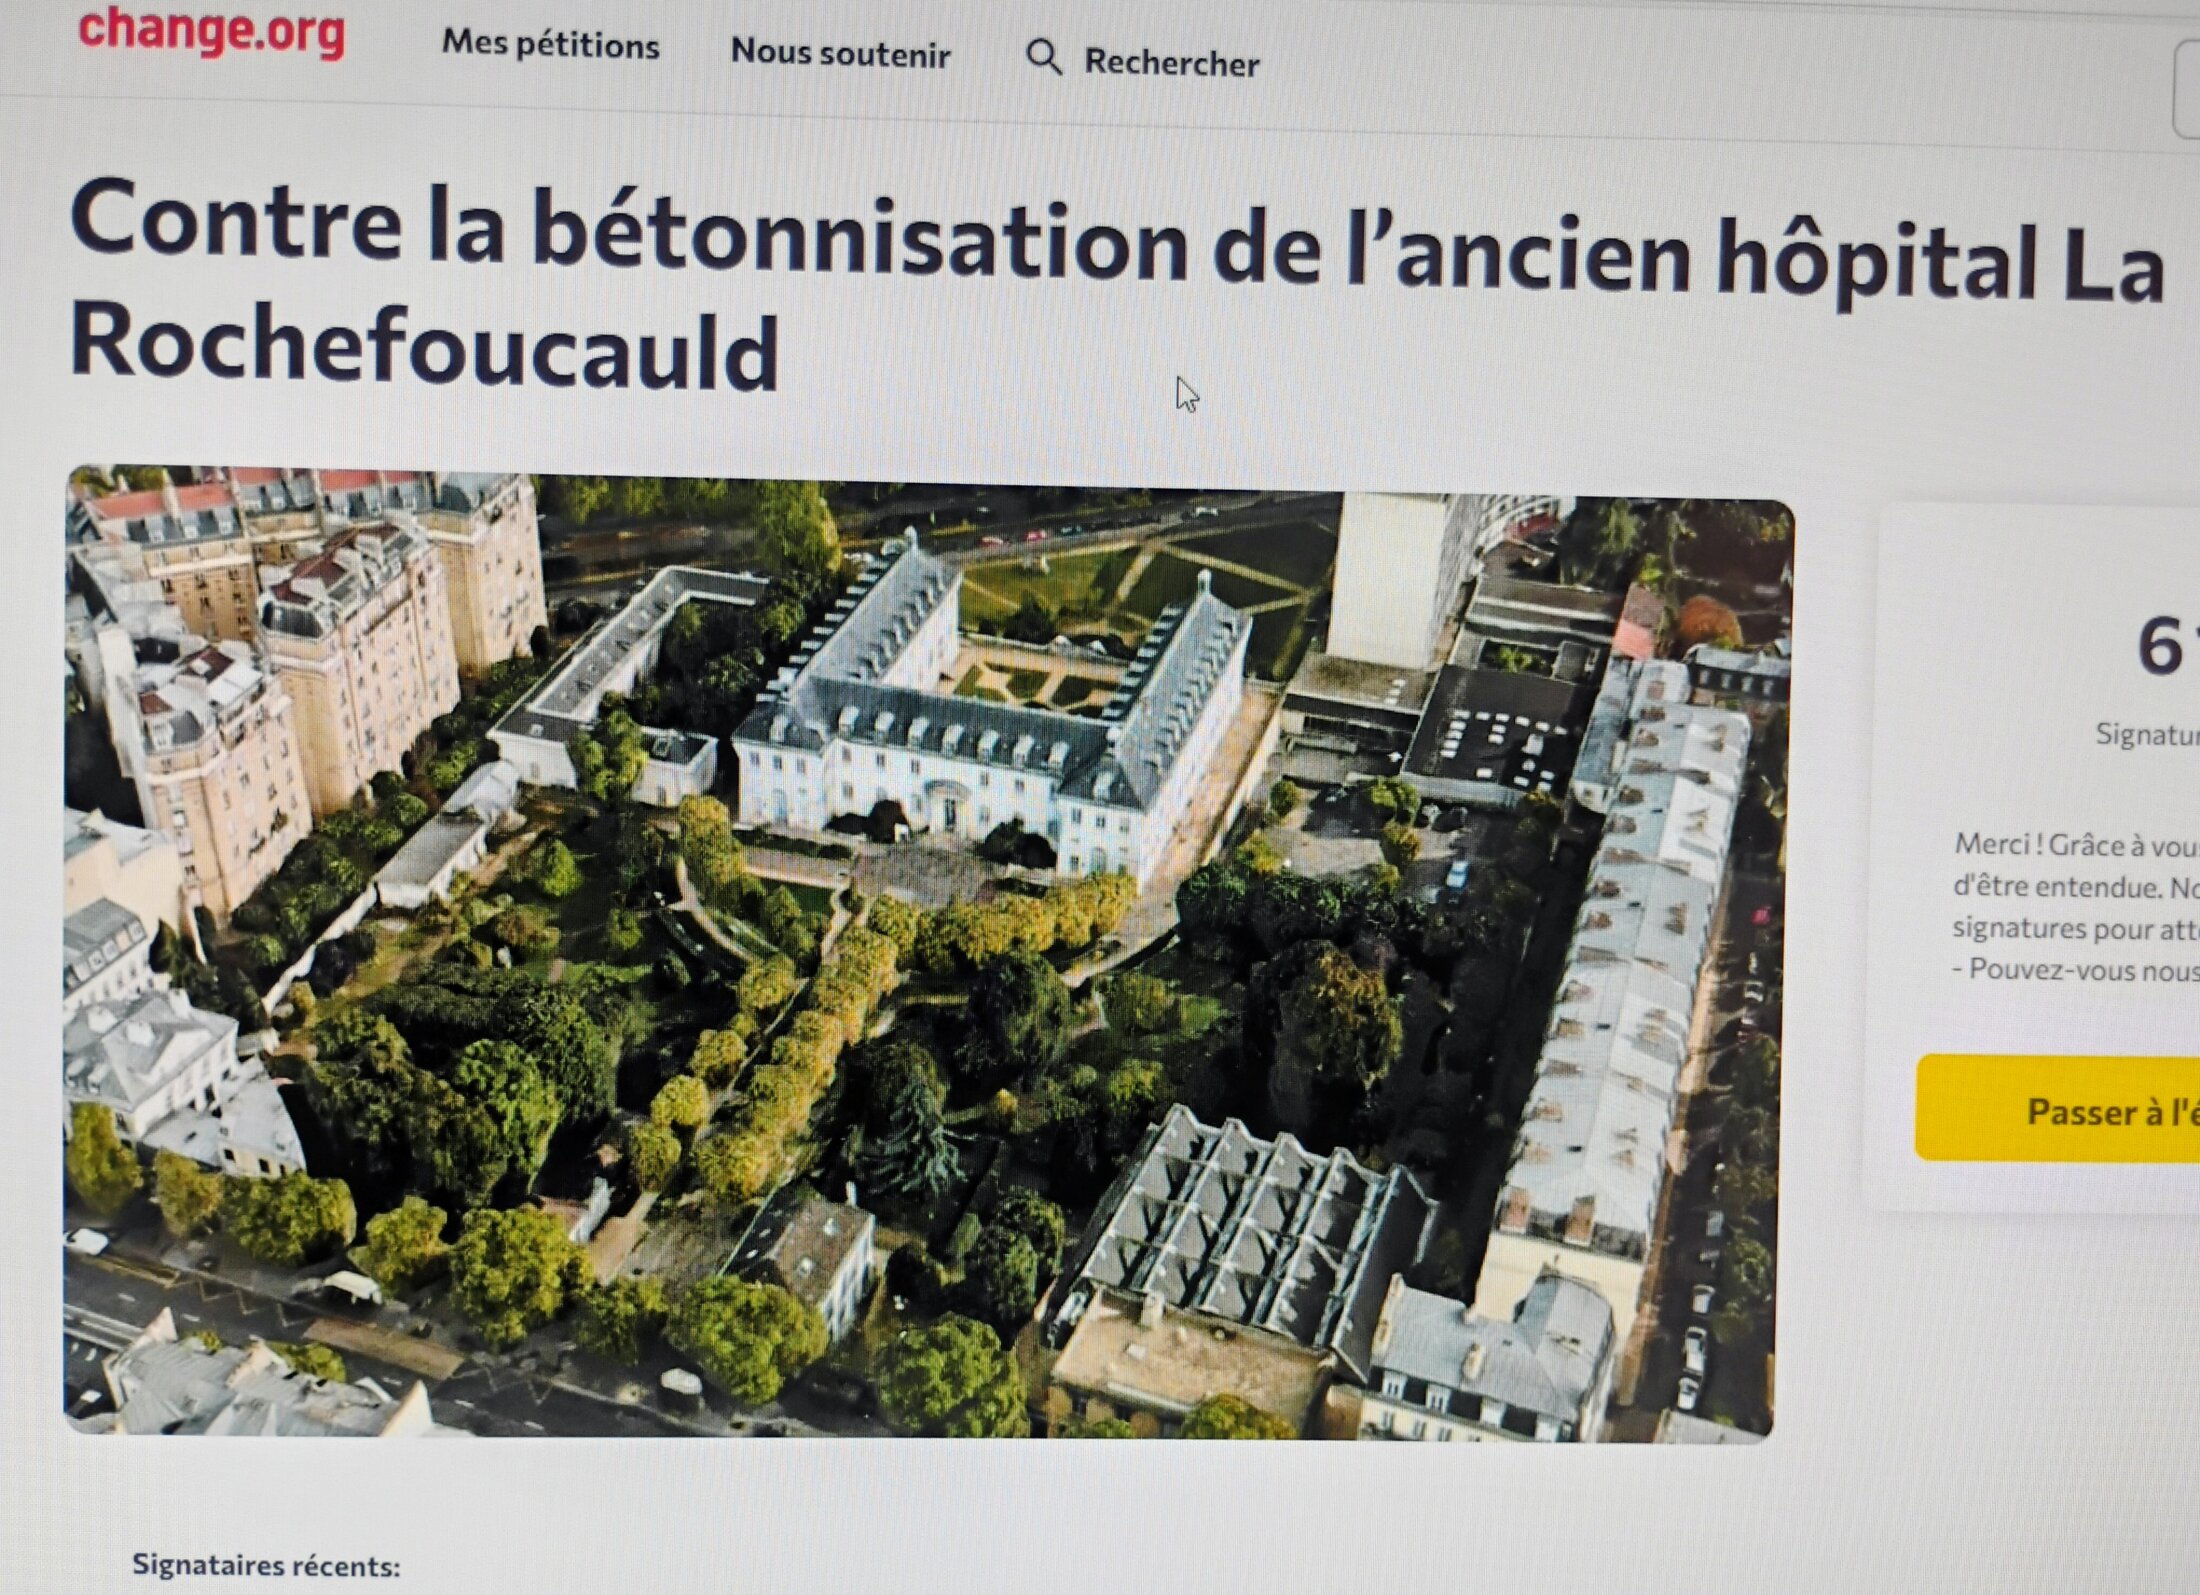2200x1595 pixels.
Task: Click the Signataires récents heading
Action: click(x=266, y=1565)
